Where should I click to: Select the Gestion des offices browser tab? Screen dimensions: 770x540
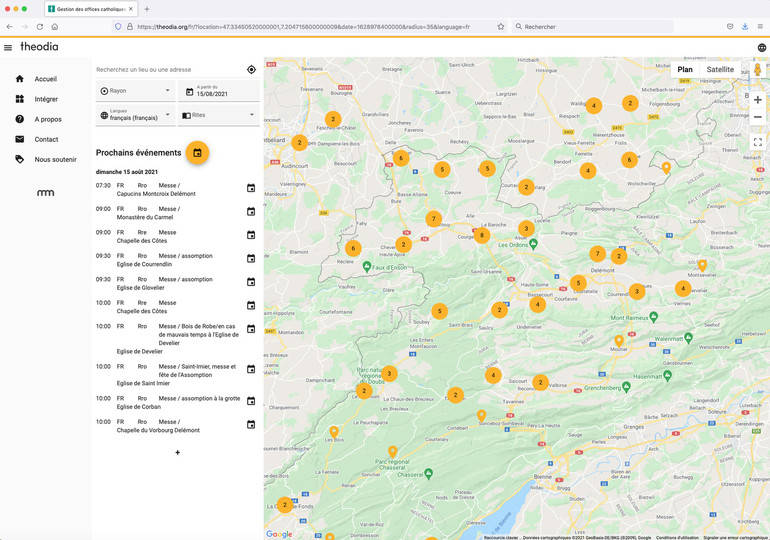click(91, 9)
